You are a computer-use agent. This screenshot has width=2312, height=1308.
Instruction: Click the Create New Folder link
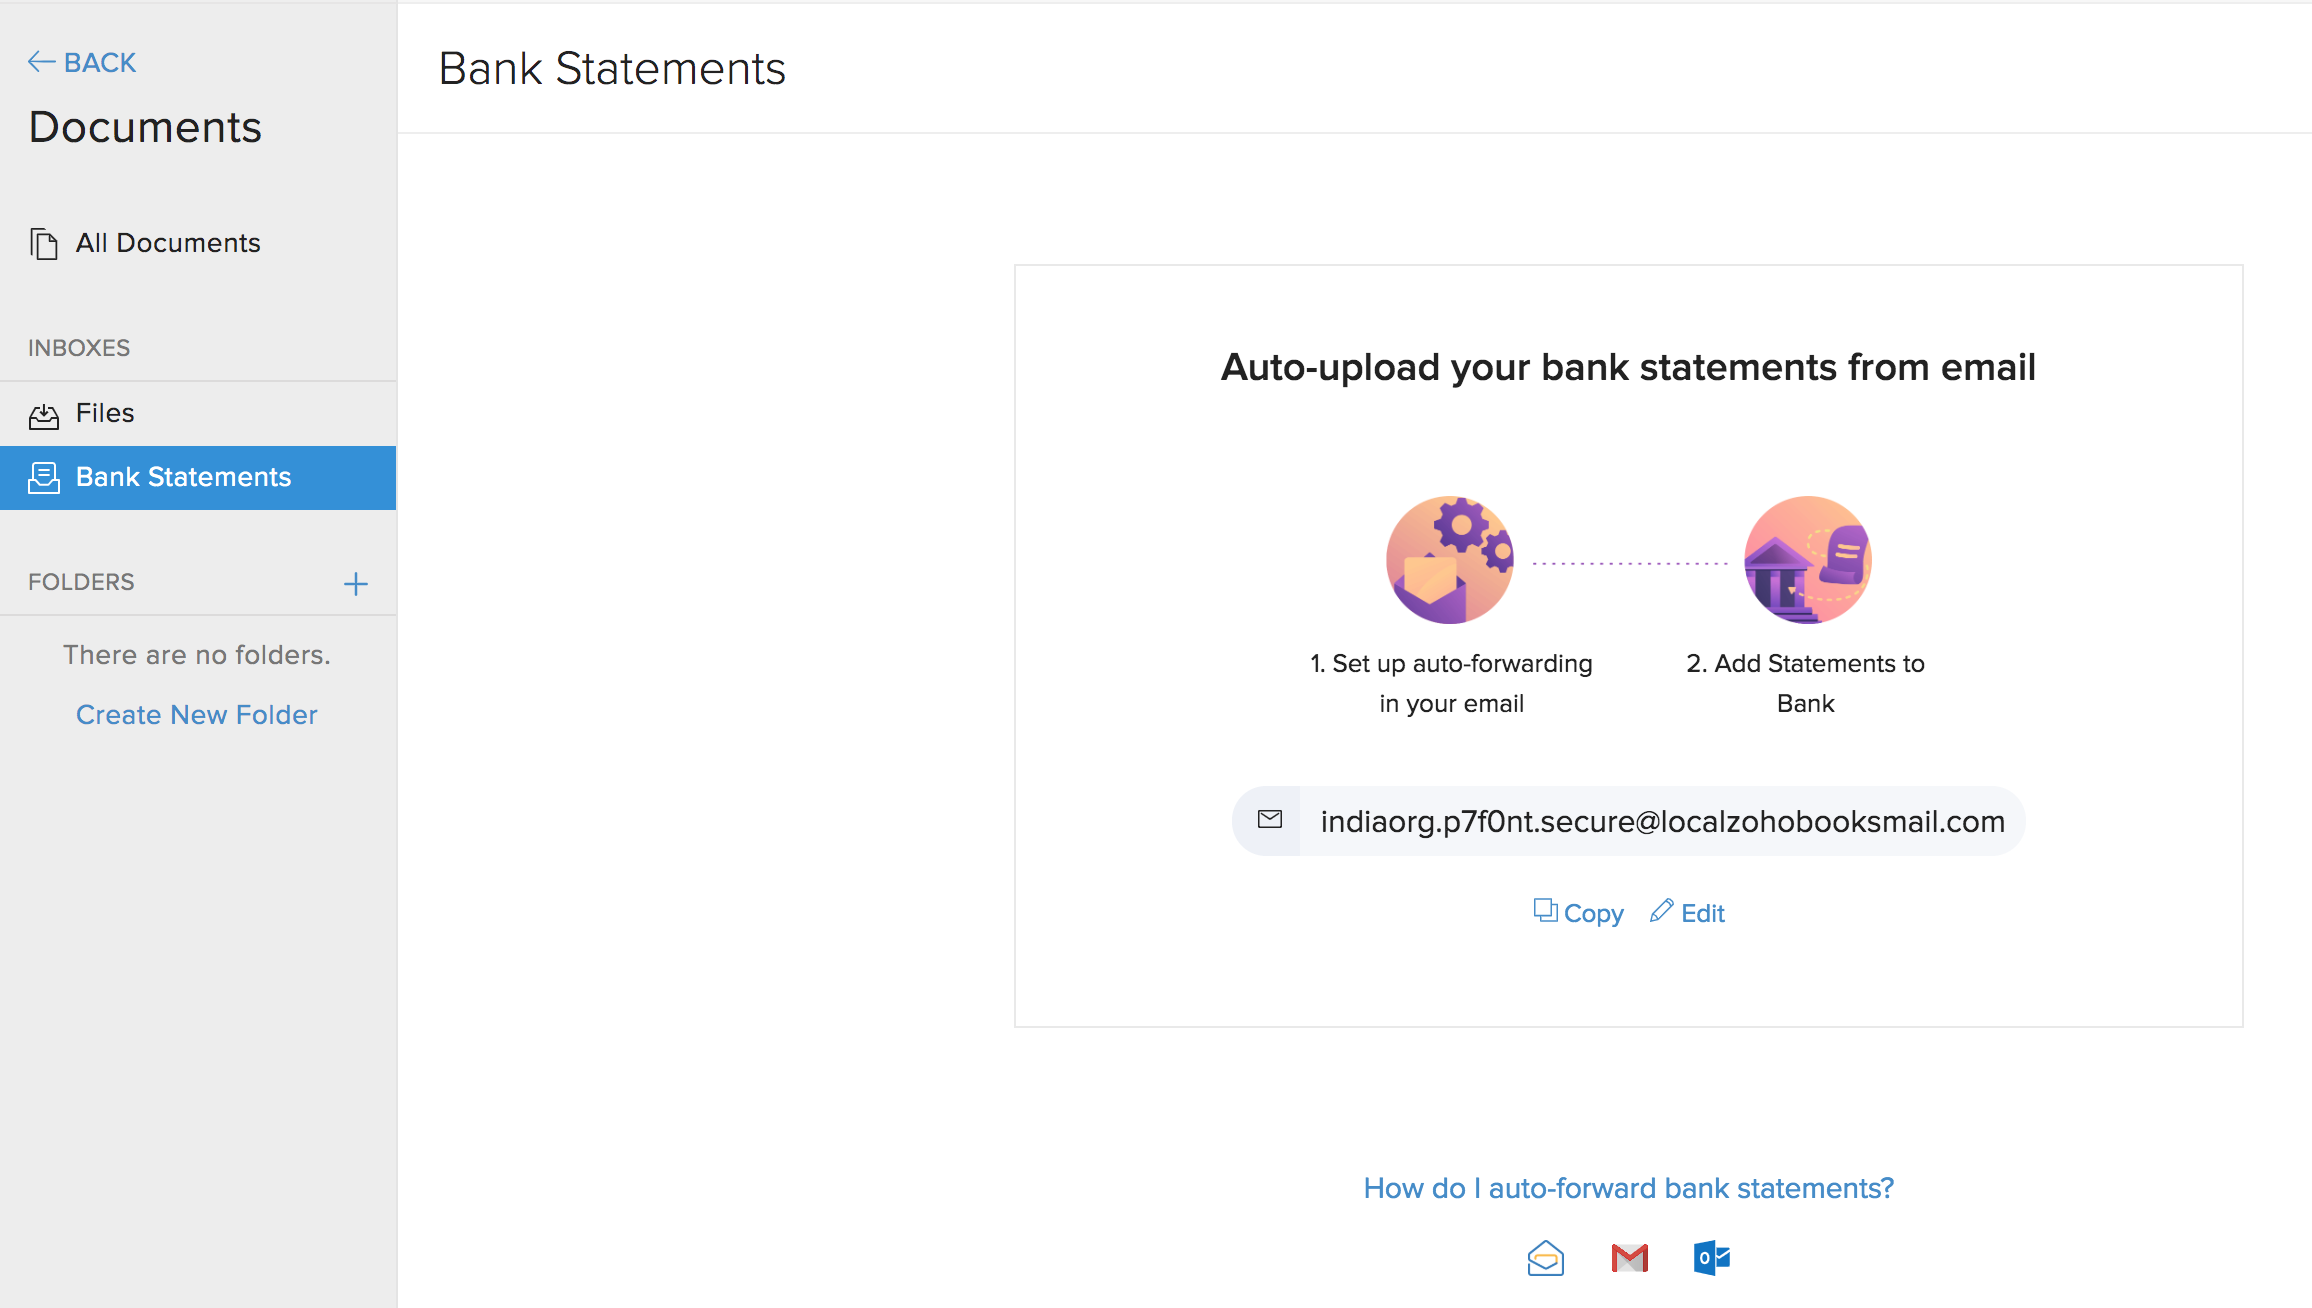(196, 714)
